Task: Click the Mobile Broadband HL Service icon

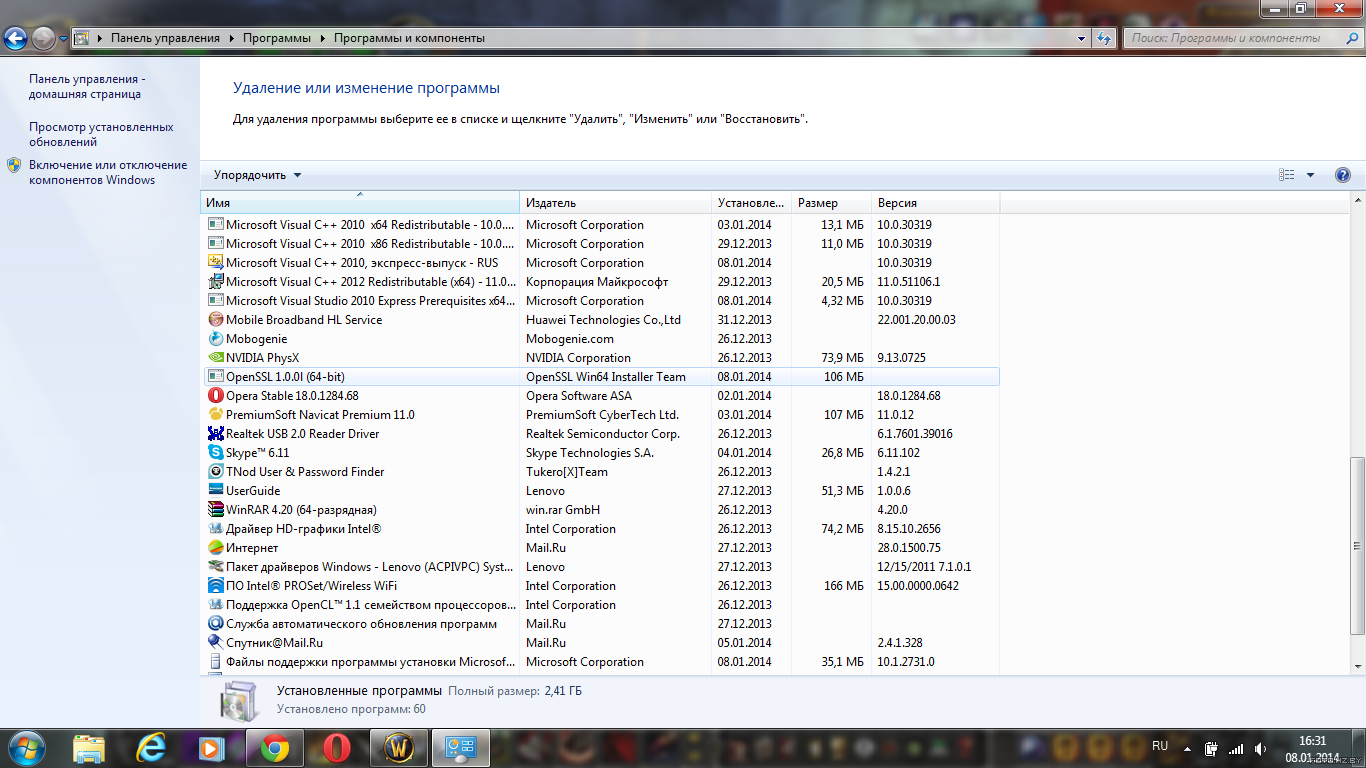Action: pyautogui.click(x=216, y=320)
